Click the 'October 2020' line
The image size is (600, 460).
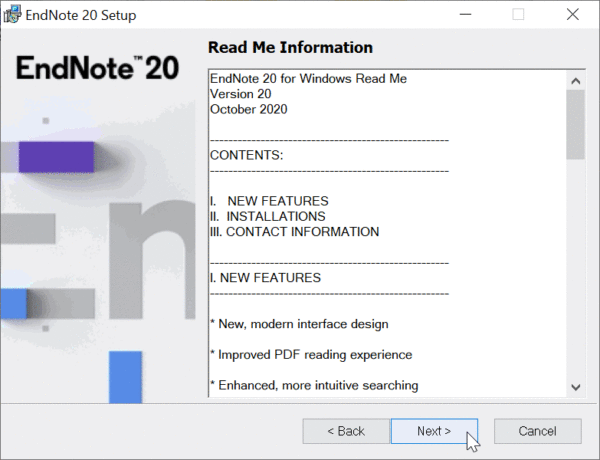click(x=249, y=109)
